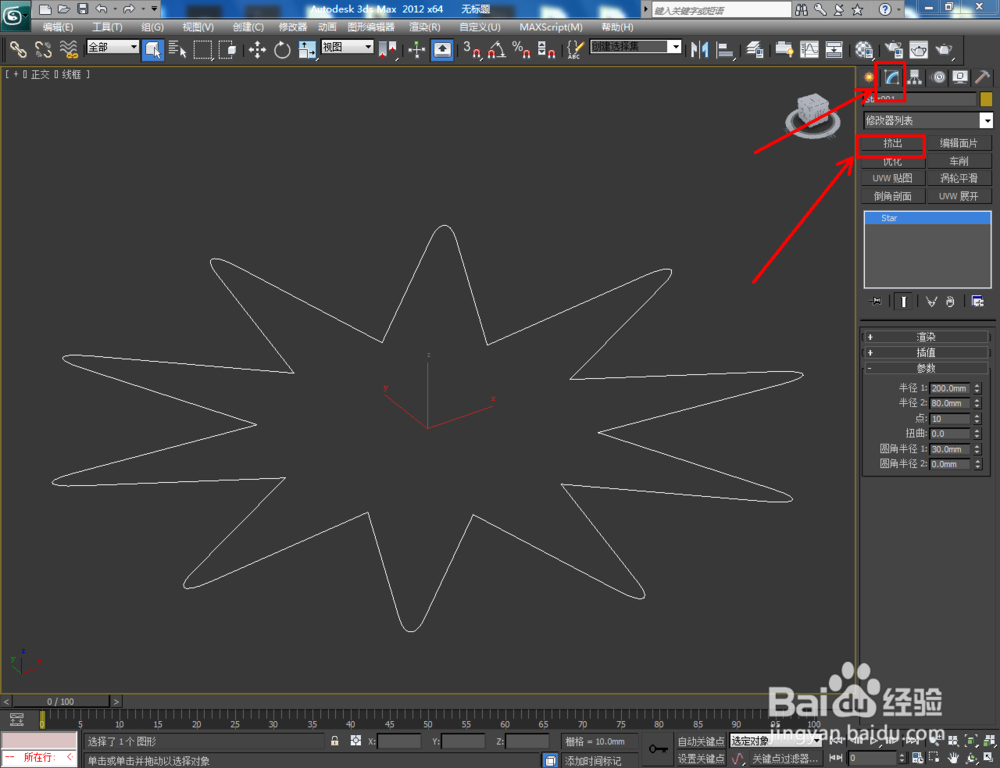Click the Render Production teapot icon
The height and width of the screenshot is (768, 1000).
click(944, 49)
